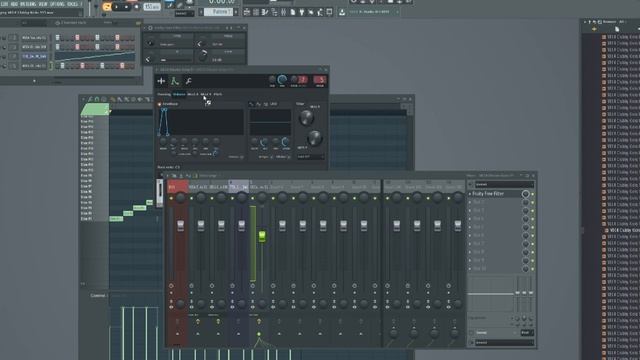
Task: Open the mixer input routing dropdown above effect slots
Action: point(504,184)
